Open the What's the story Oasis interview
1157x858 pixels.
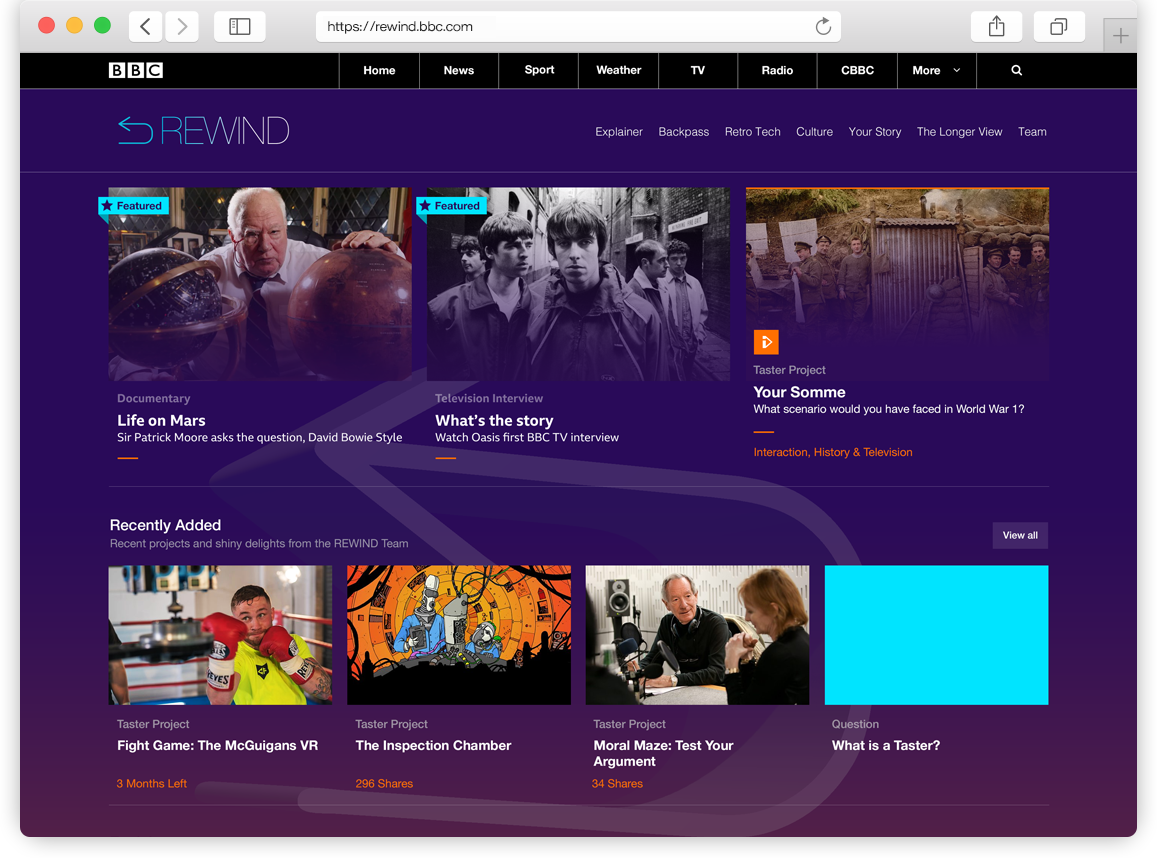pos(494,420)
